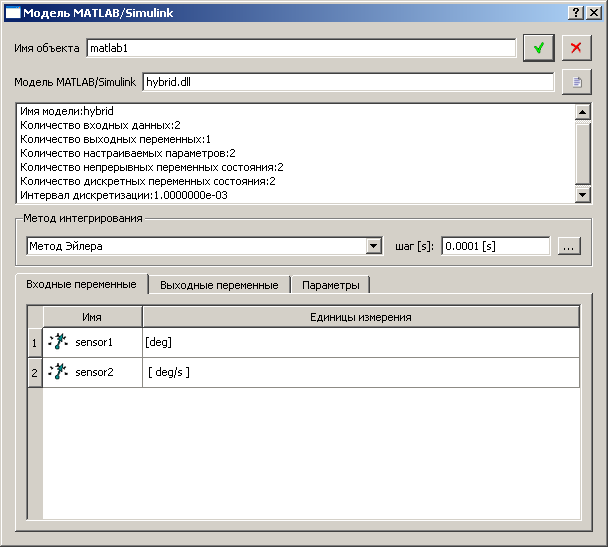Click the [deg] units cell

pyautogui.click(x=361, y=342)
